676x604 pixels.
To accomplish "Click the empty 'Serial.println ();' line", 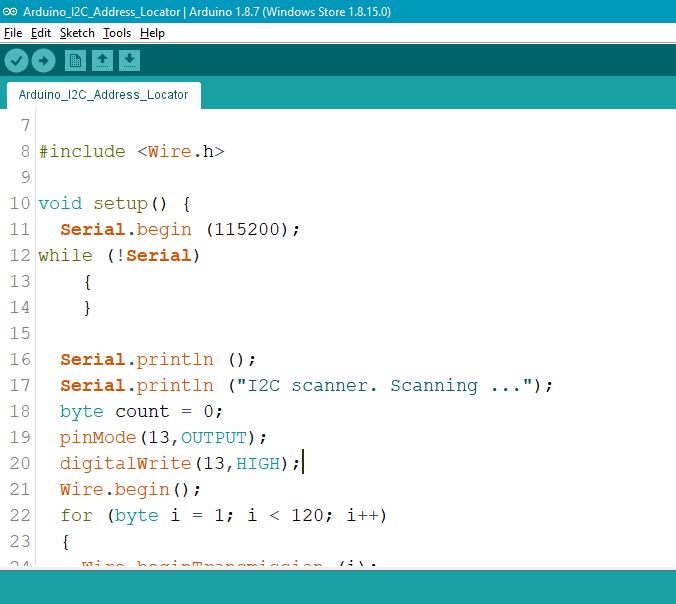I will [158, 360].
